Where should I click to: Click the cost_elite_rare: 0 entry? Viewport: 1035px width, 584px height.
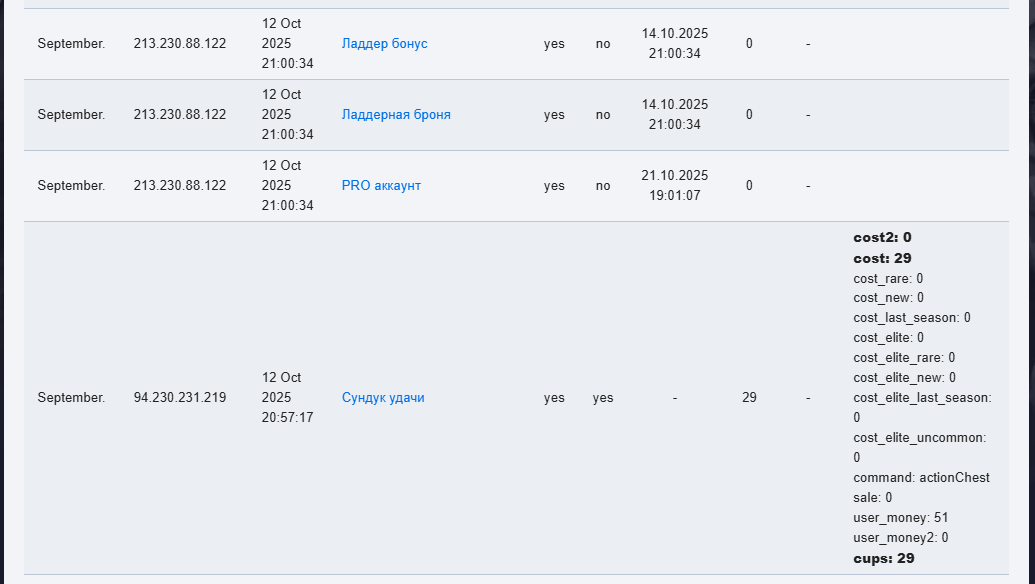(x=904, y=358)
